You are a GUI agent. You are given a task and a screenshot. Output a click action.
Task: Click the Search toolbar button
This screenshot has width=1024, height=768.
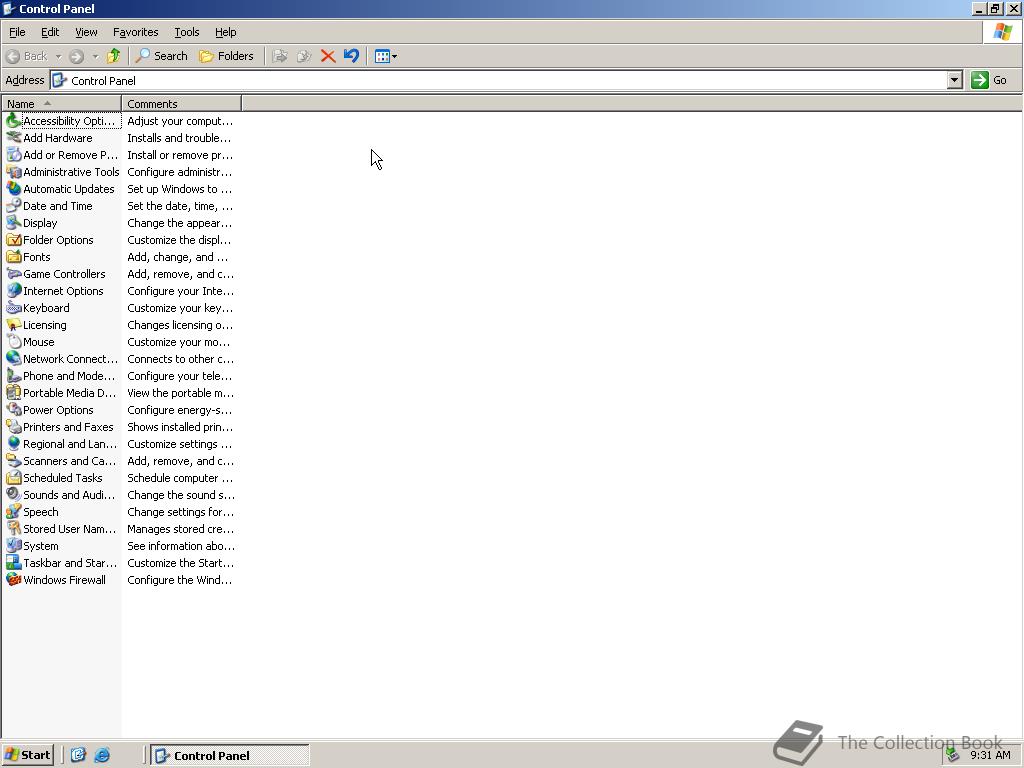point(161,56)
